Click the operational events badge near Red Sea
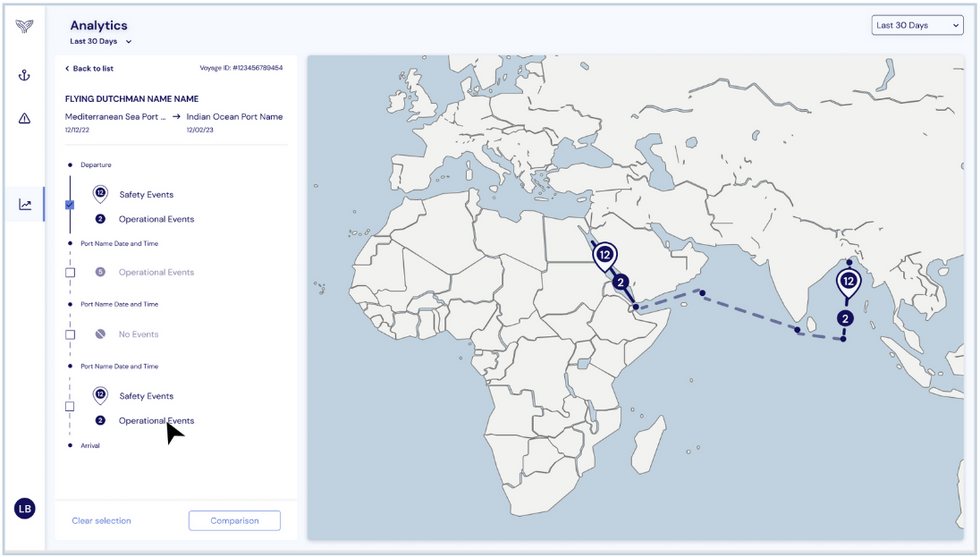 (x=620, y=283)
